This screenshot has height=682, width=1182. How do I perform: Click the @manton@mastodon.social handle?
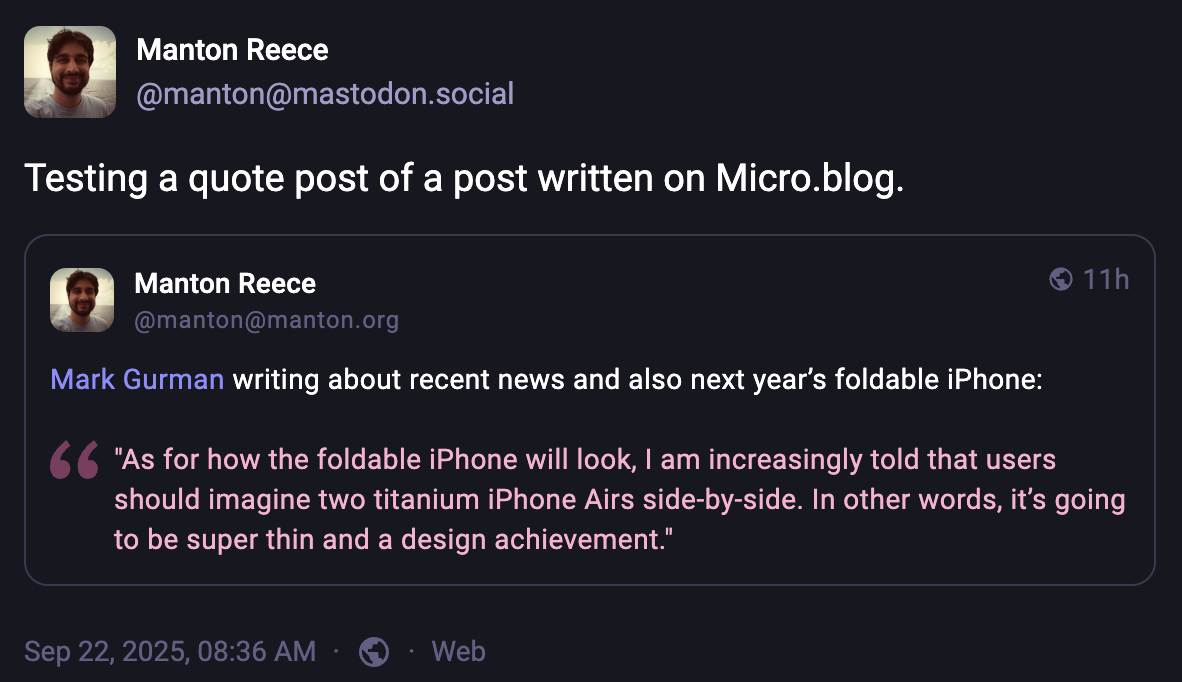tap(324, 94)
